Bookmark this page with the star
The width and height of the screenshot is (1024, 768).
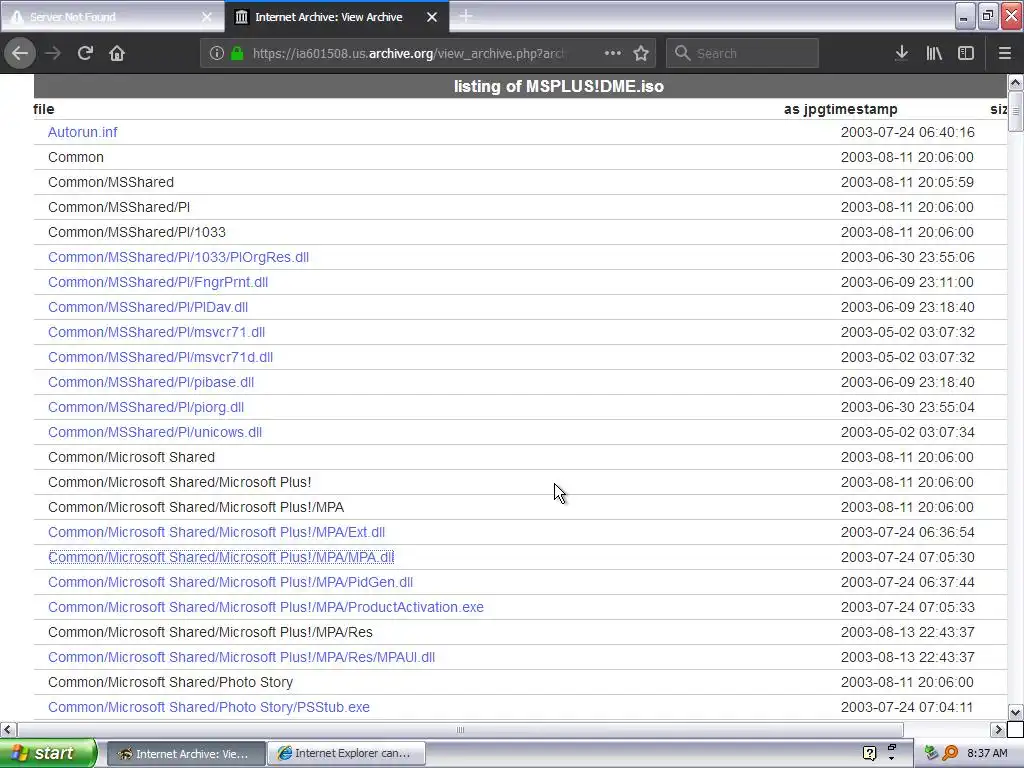pos(641,53)
